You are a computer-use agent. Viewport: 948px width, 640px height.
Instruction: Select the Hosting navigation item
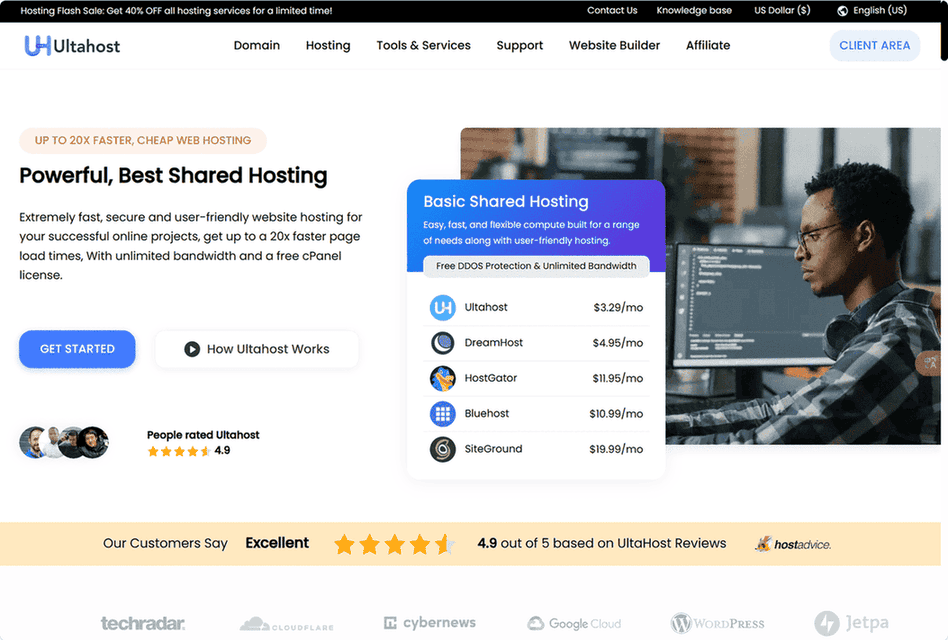click(x=327, y=45)
